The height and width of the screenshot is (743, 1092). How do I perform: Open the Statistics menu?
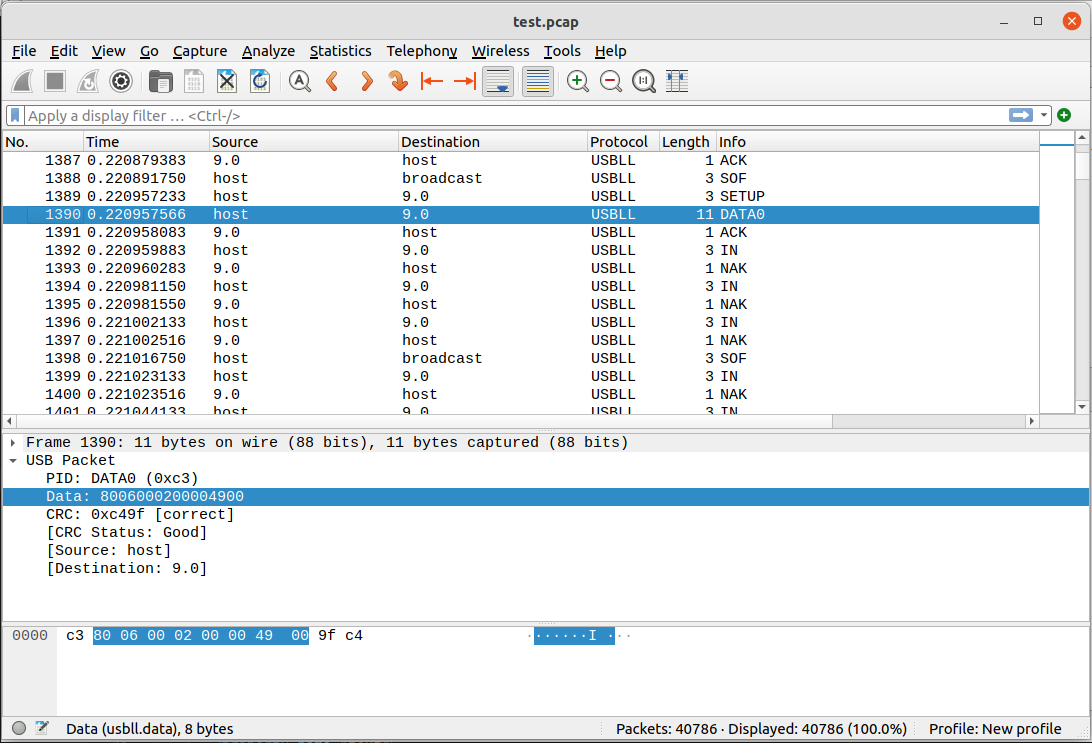pos(340,51)
